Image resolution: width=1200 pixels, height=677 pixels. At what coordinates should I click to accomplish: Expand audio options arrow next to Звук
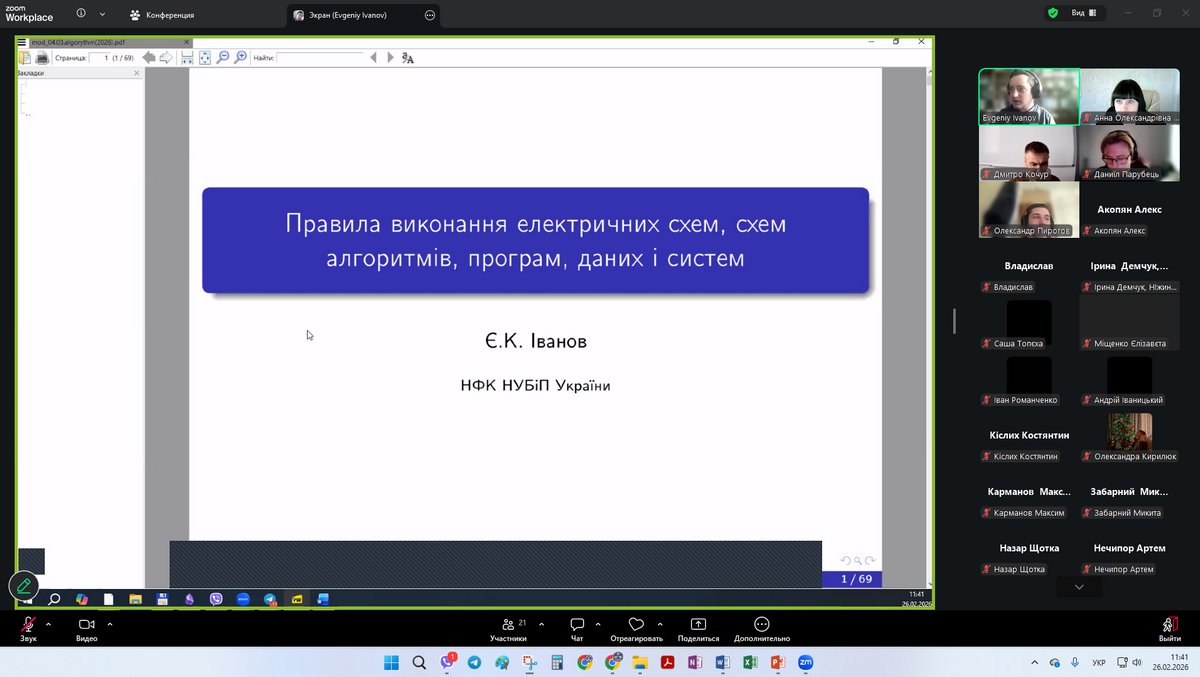pos(52,623)
